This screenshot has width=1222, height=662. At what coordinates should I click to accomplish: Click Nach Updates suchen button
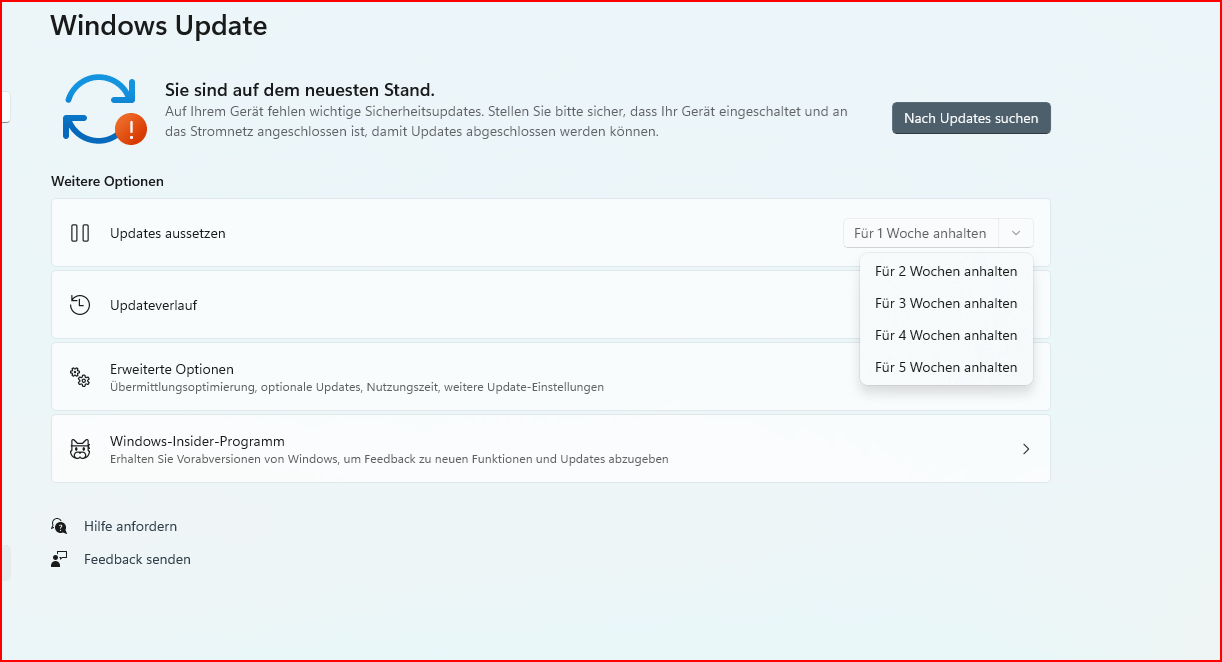[x=971, y=118]
